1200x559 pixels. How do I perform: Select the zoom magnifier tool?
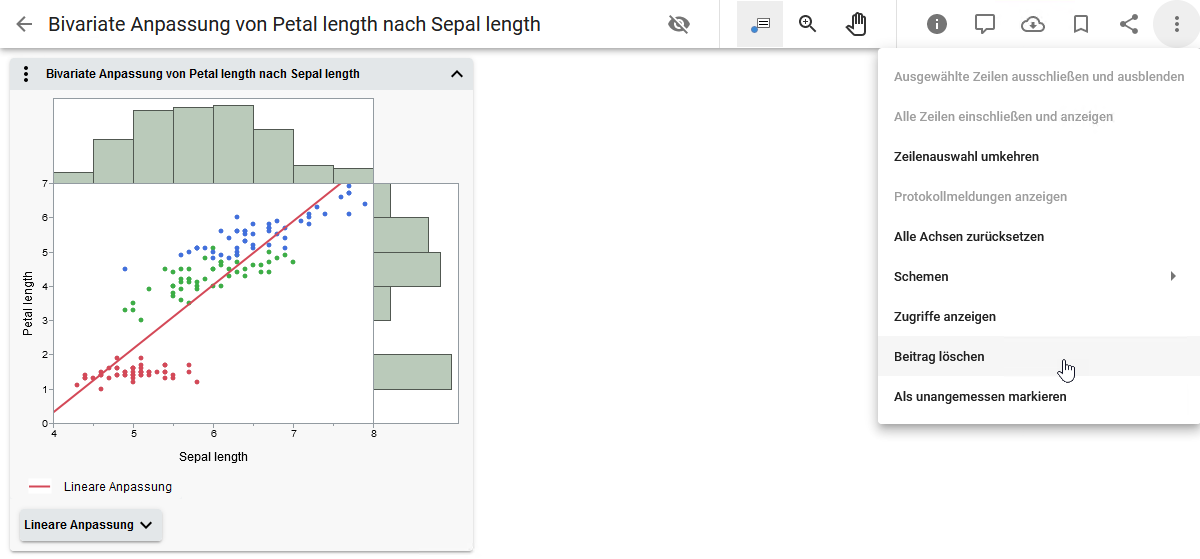click(808, 24)
